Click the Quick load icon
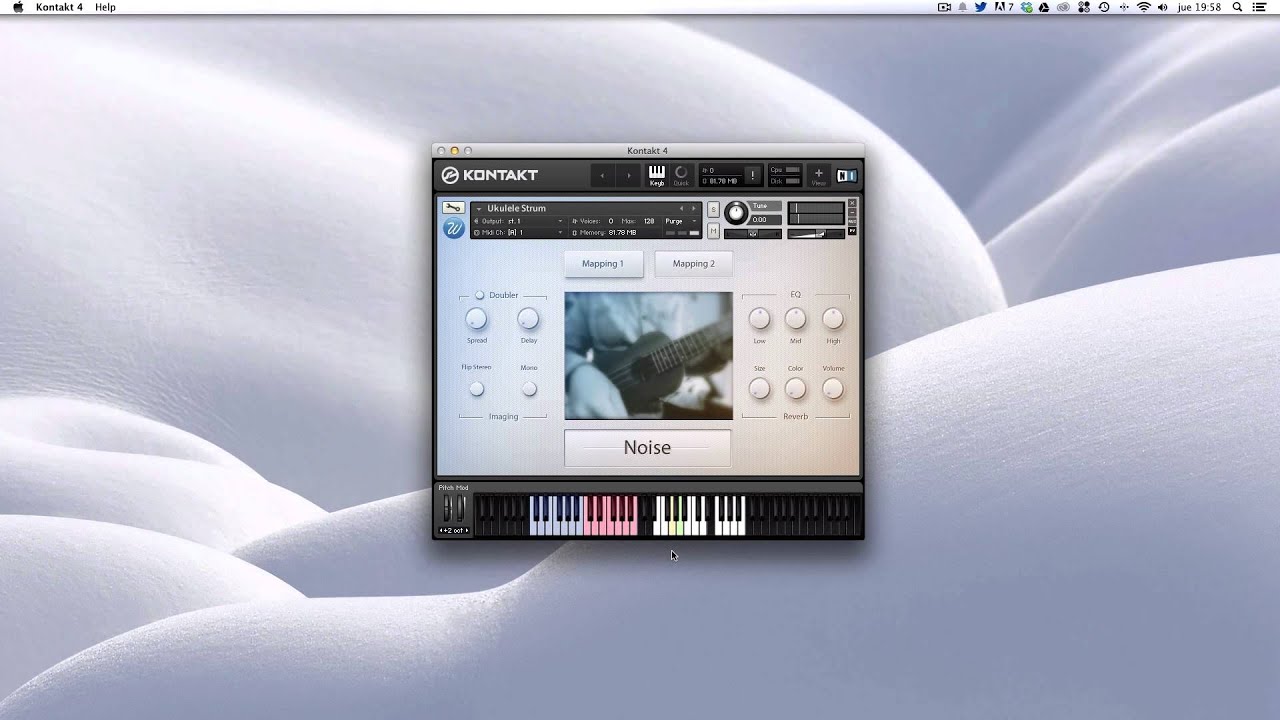Viewport: 1280px width, 720px height. 681,176
